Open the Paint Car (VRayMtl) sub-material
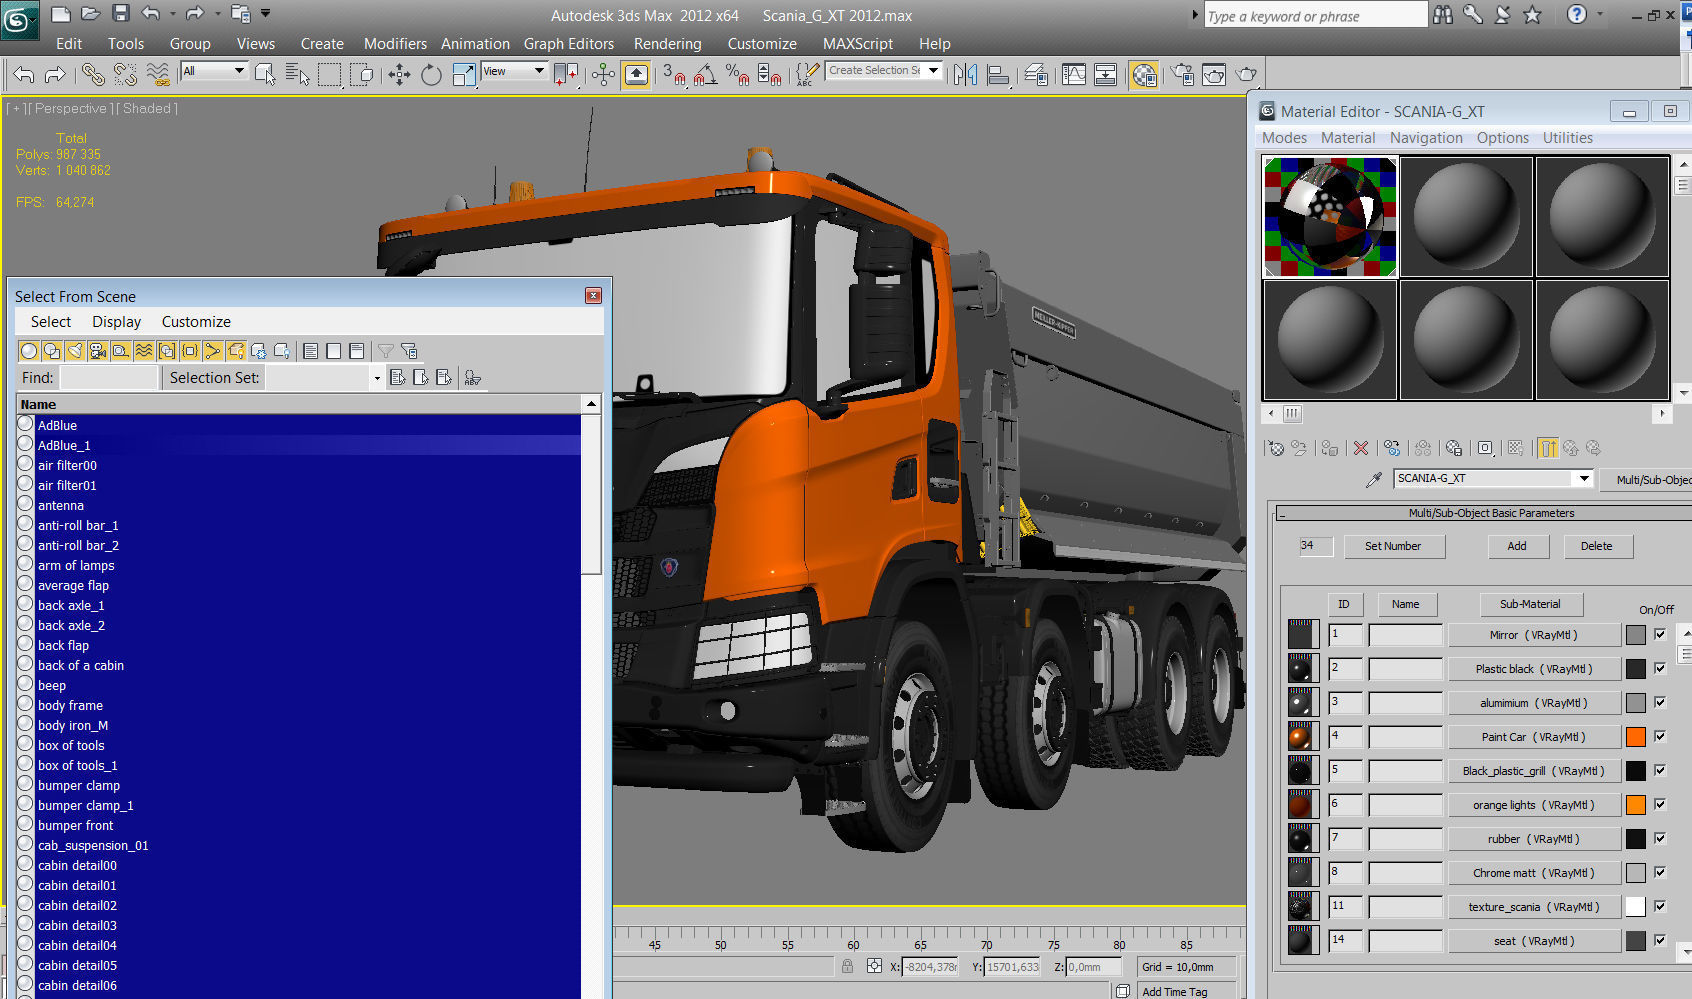The width and height of the screenshot is (1692, 999). coord(1534,737)
